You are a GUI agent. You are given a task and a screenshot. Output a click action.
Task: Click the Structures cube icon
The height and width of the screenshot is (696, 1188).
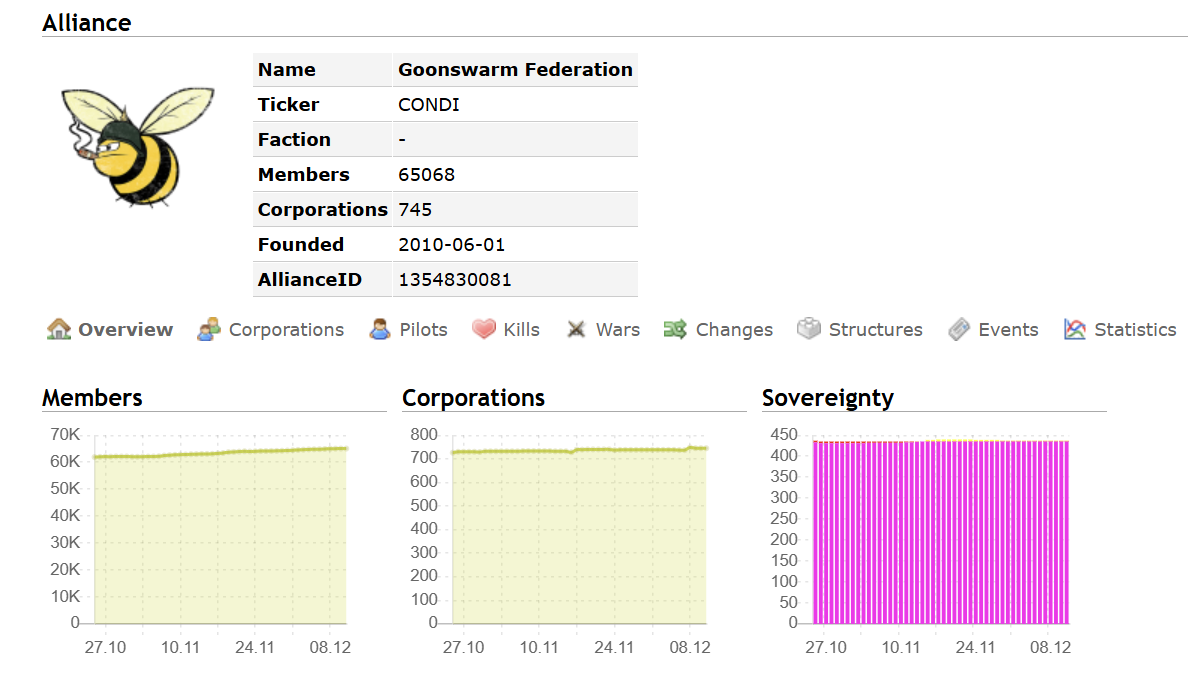(809, 329)
